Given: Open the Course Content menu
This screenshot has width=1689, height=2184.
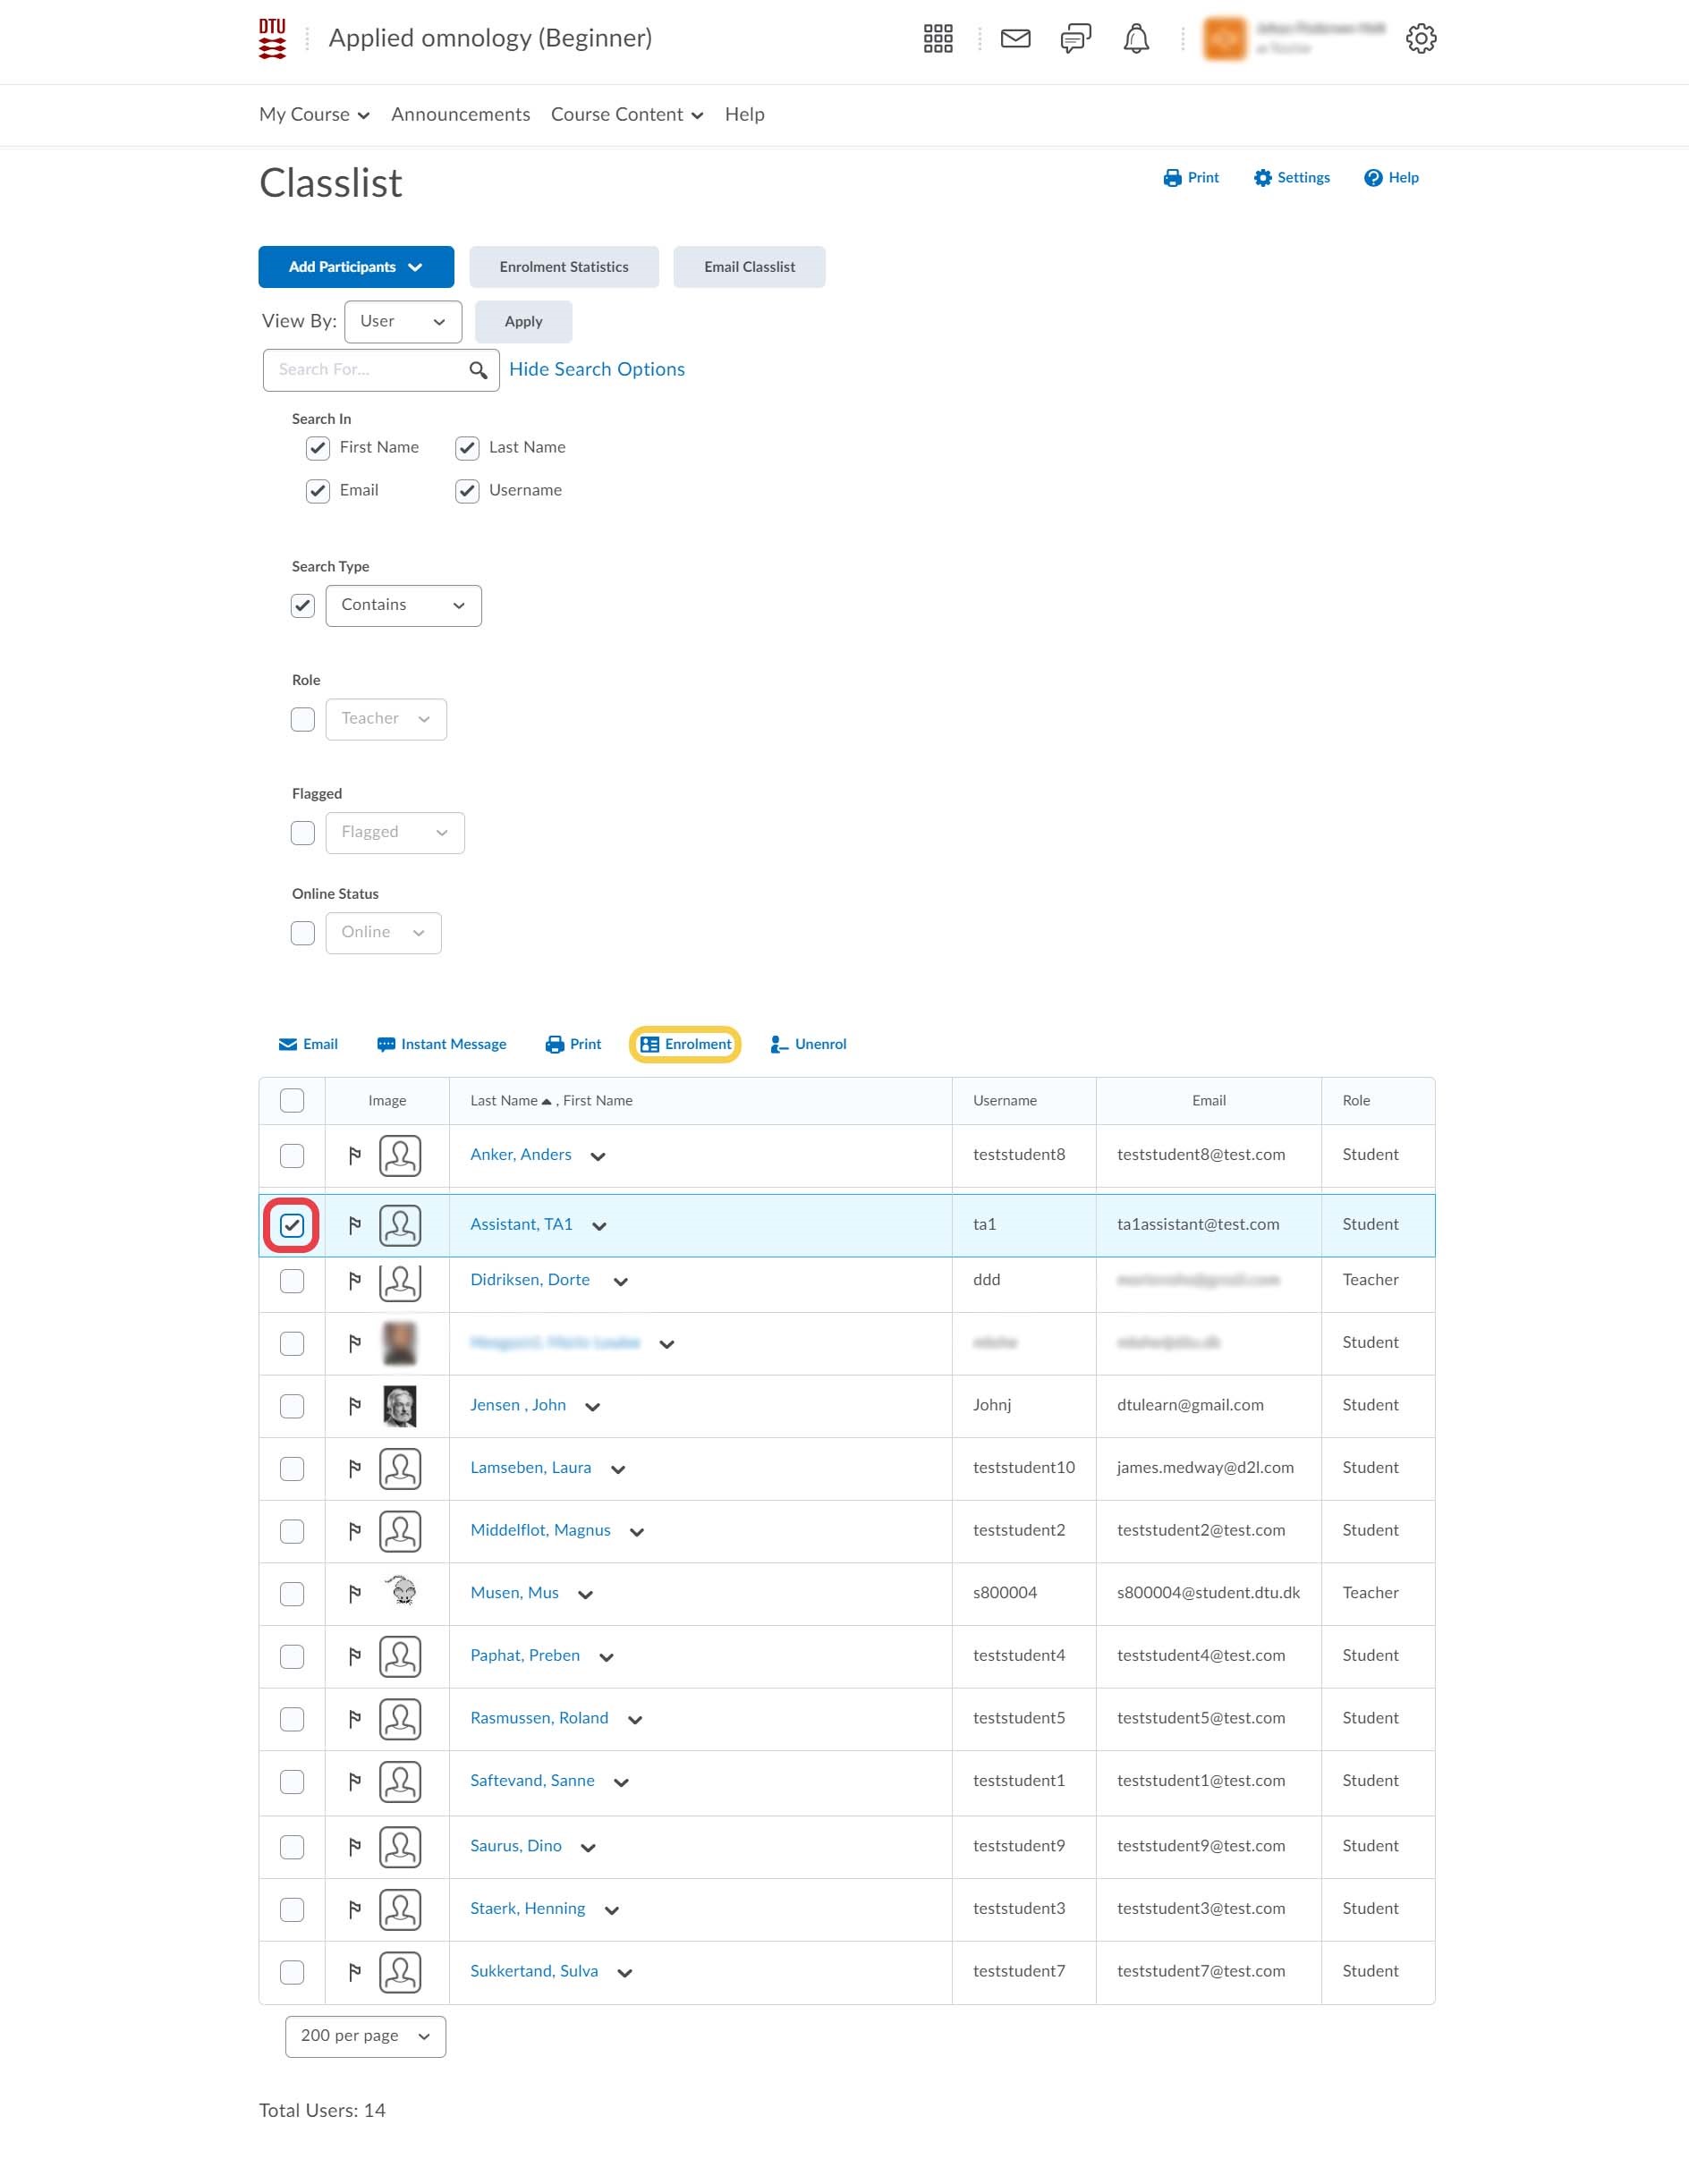Looking at the screenshot, I should (x=627, y=115).
